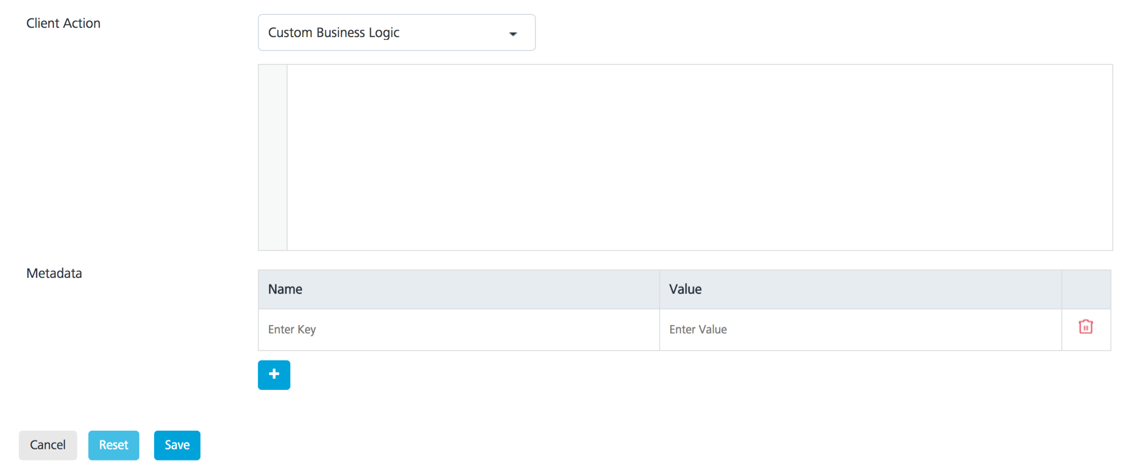This screenshot has height=472, width=1123.
Task: Select the "Custom Business Logic" text in dropdown
Action: coord(334,33)
